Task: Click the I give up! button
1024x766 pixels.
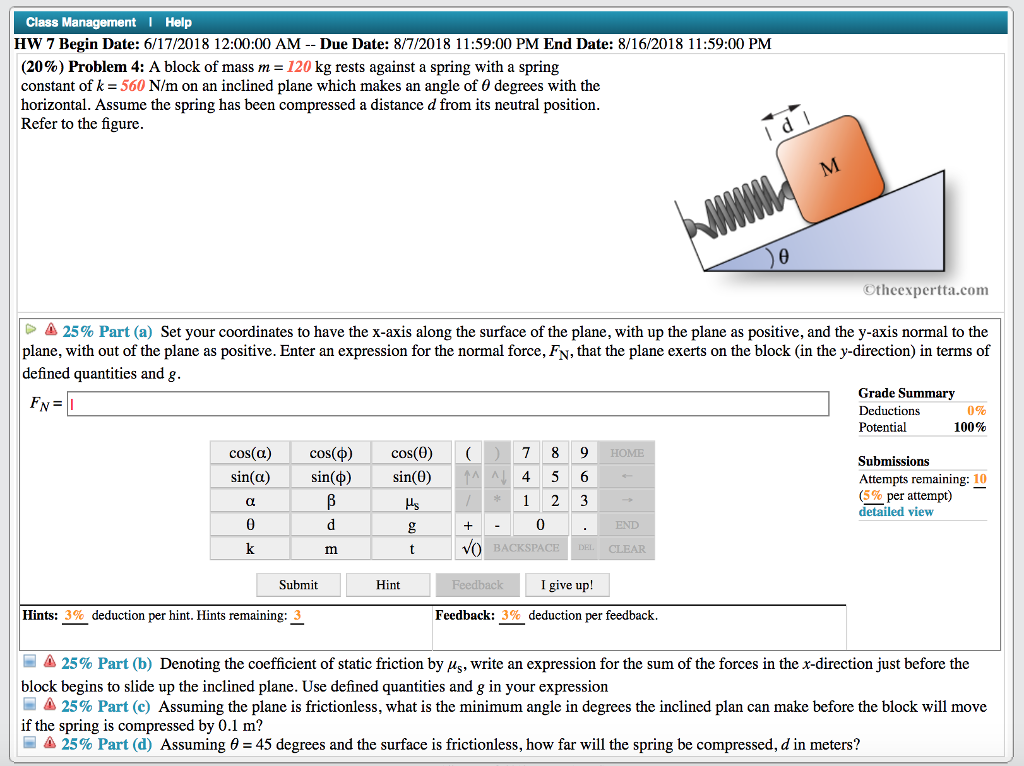Action: click(x=567, y=584)
